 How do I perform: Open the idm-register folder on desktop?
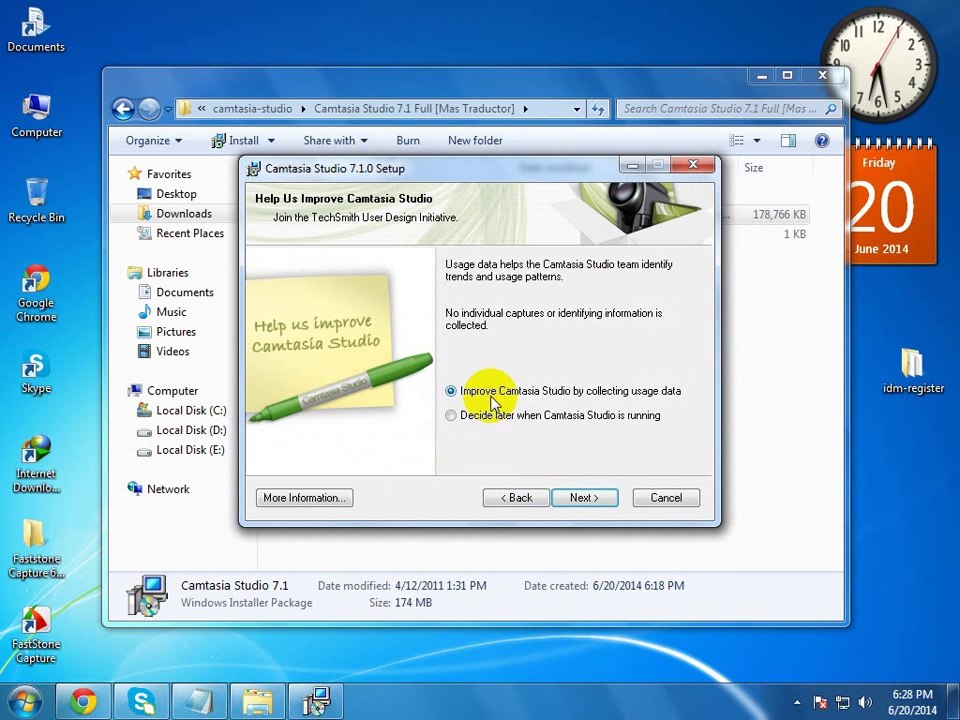tap(913, 371)
